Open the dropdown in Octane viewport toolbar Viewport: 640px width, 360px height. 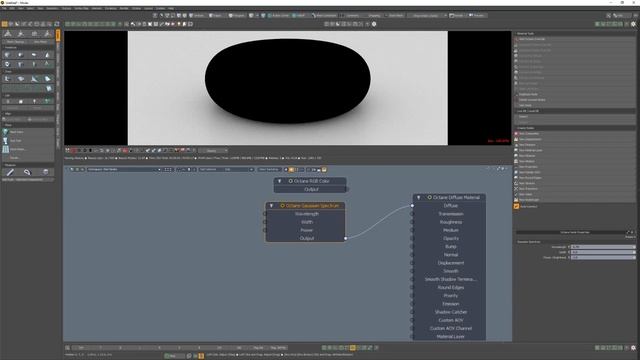[x=213, y=151]
